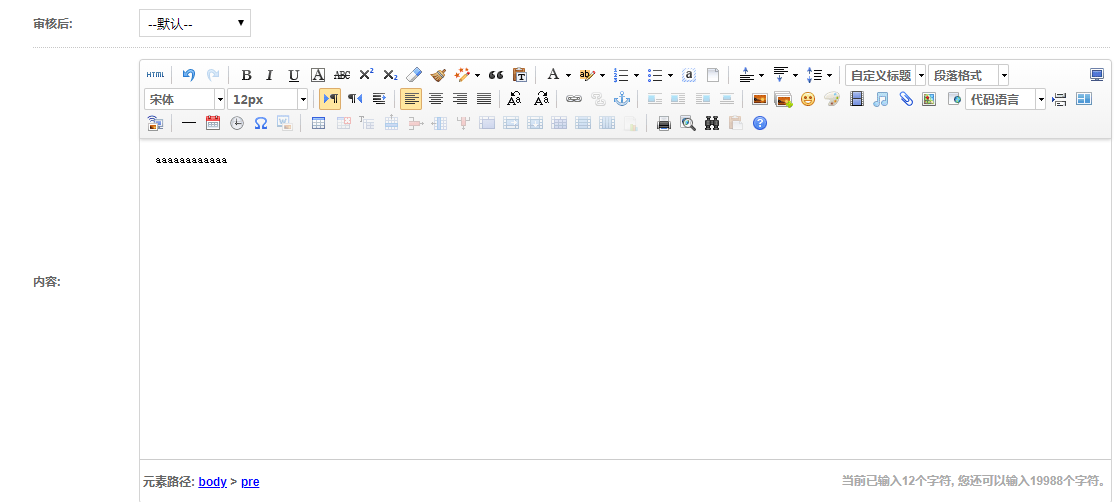The height and width of the screenshot is (502, 1120).
Task: Open the highlight color dropdown arrow
Action: coord(602,75)
